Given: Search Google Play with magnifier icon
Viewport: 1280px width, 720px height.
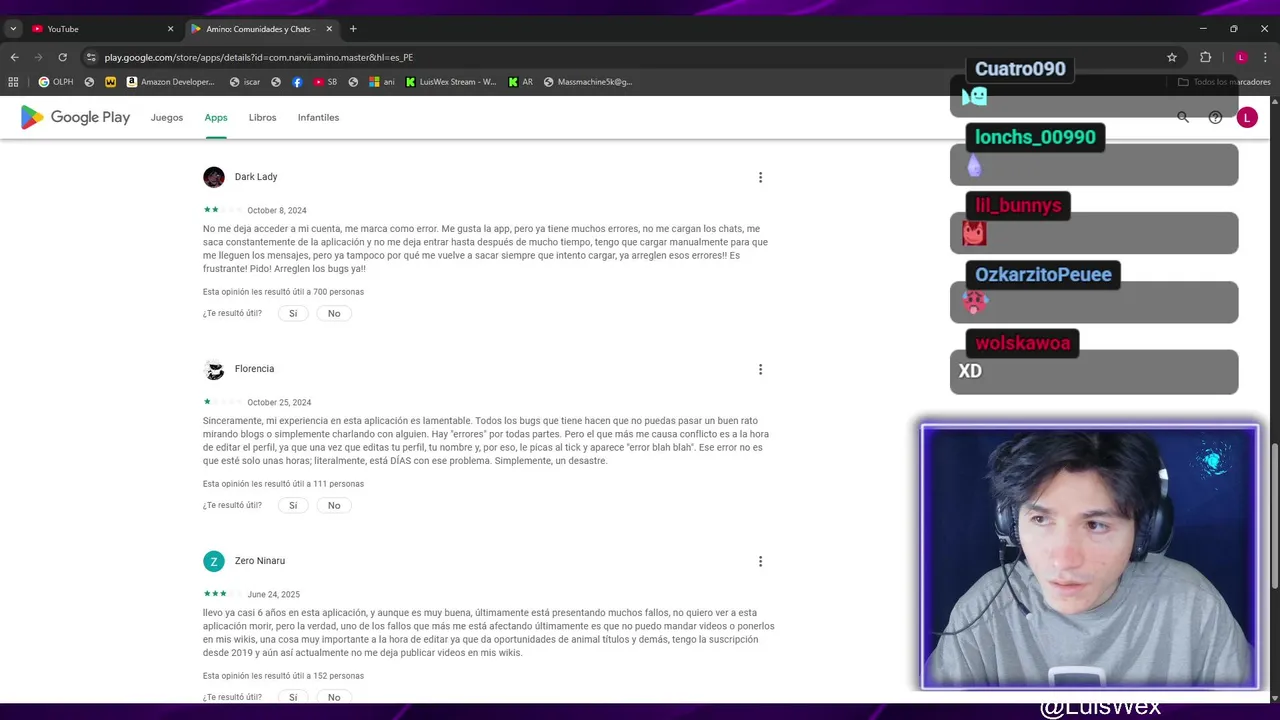Looking at the screenshot, I should pyautogui.click(x=1183, y=117).
